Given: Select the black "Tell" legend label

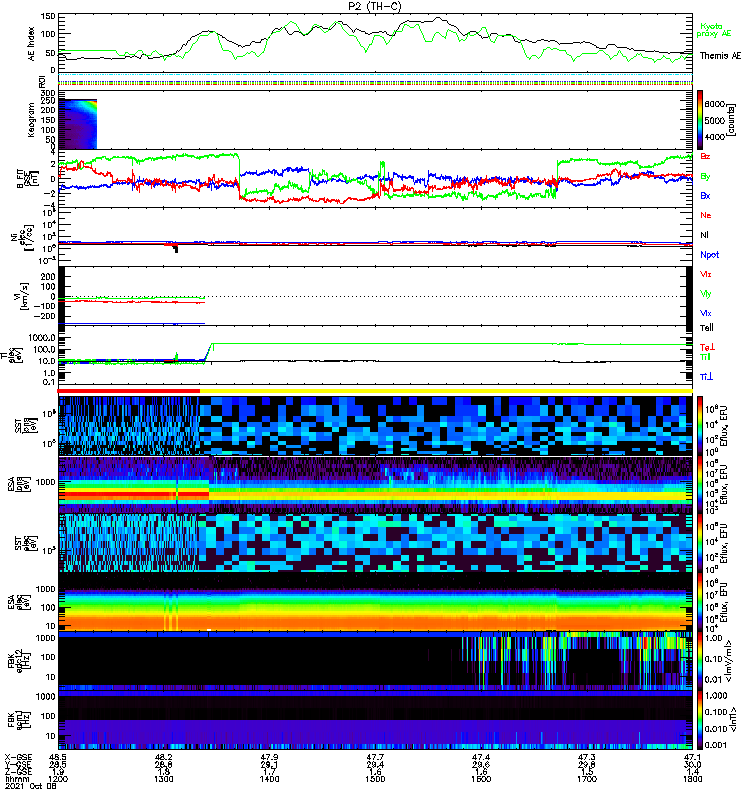Looking at the screenshot, I should point(706,328).
